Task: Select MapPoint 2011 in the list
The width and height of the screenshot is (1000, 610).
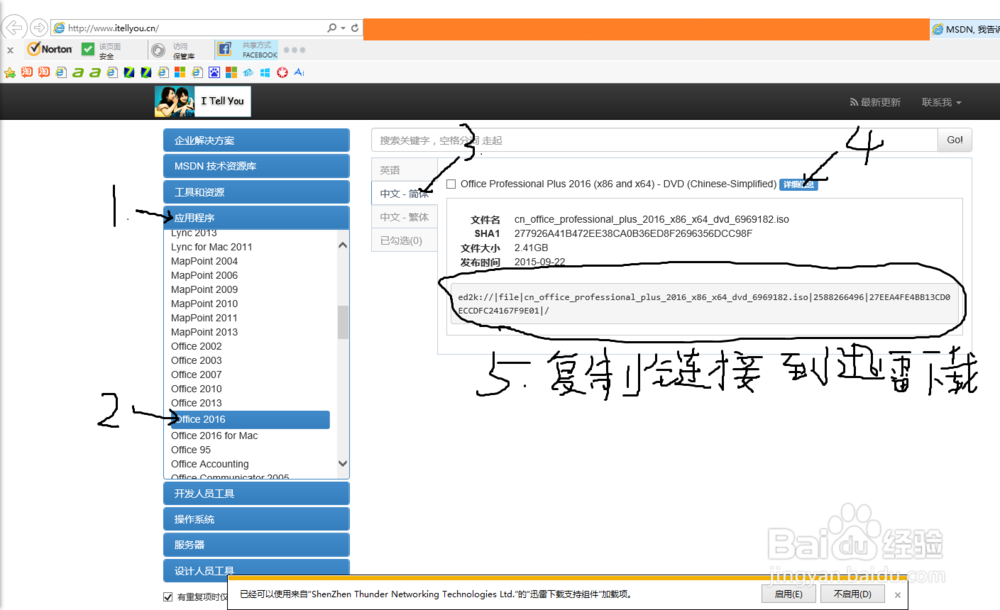Action: tap(204, 318)
